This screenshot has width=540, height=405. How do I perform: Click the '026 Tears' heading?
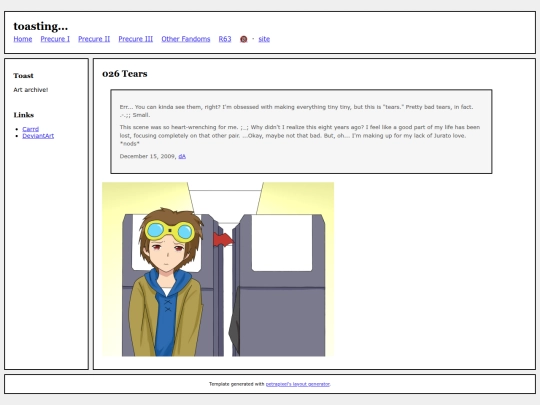(125, 74)
